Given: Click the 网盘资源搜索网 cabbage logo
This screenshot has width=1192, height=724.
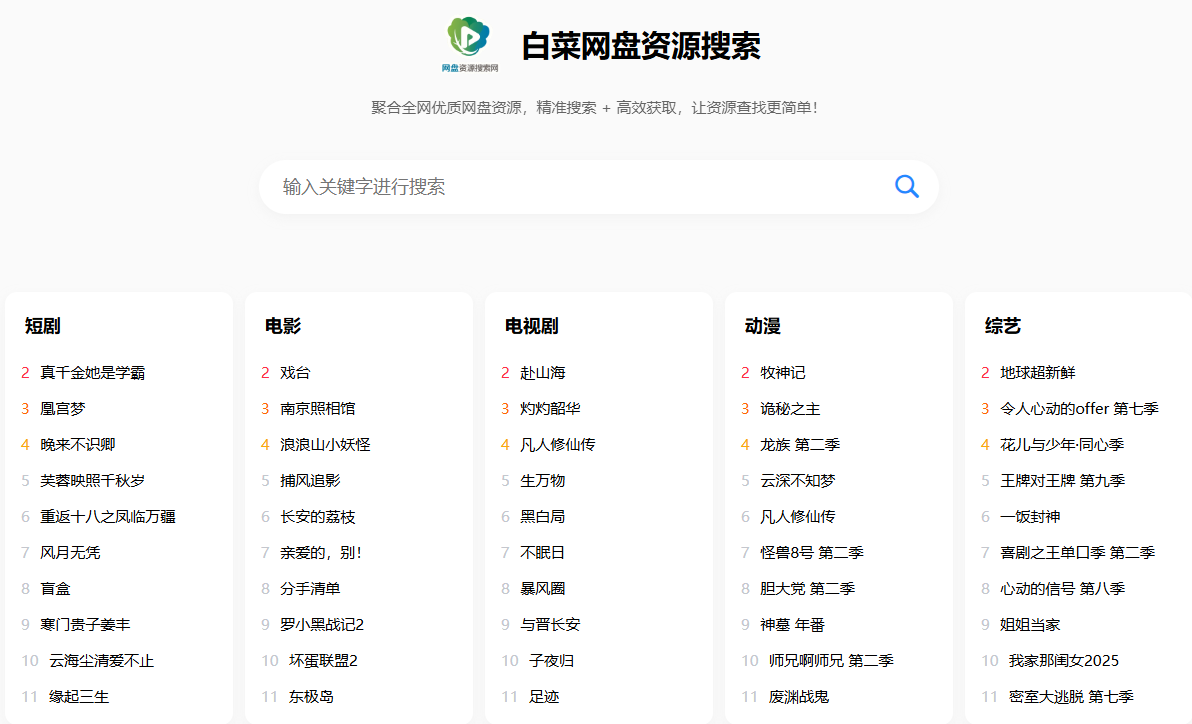Looking at the screenshot, I should 468,42.
